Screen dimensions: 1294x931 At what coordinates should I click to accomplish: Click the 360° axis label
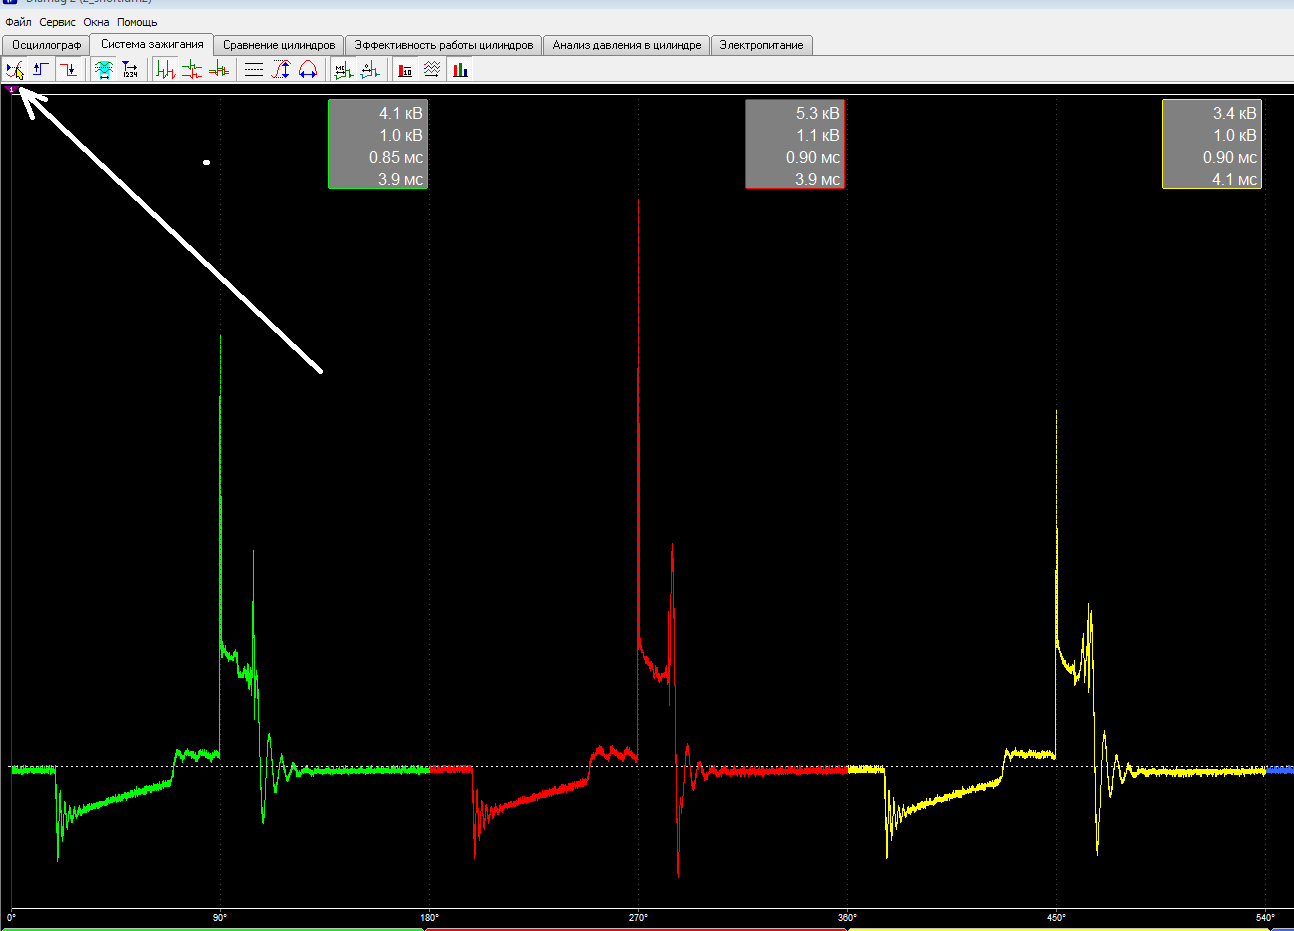click(847, 917)
